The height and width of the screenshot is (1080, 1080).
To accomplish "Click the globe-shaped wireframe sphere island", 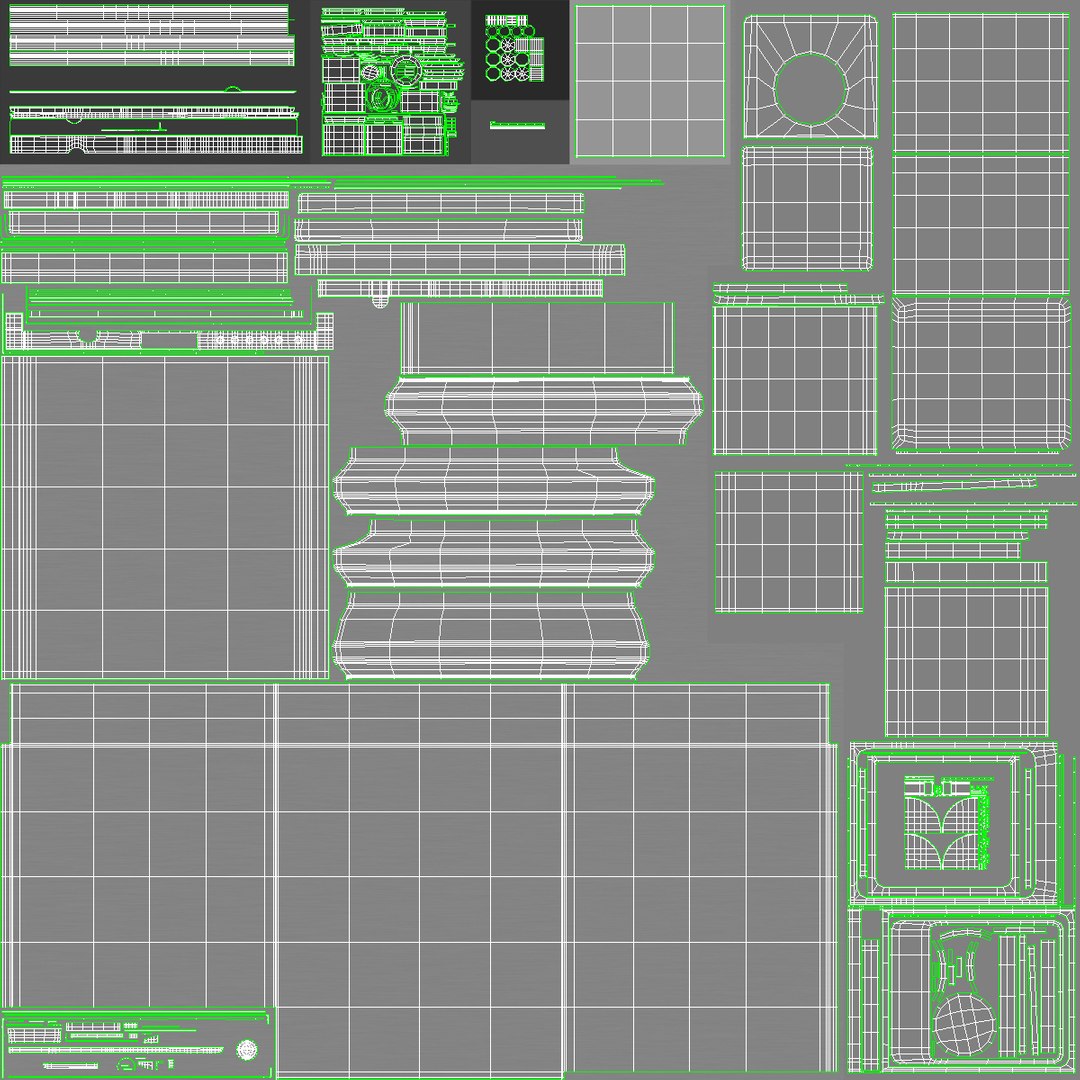I will 964,1024.
